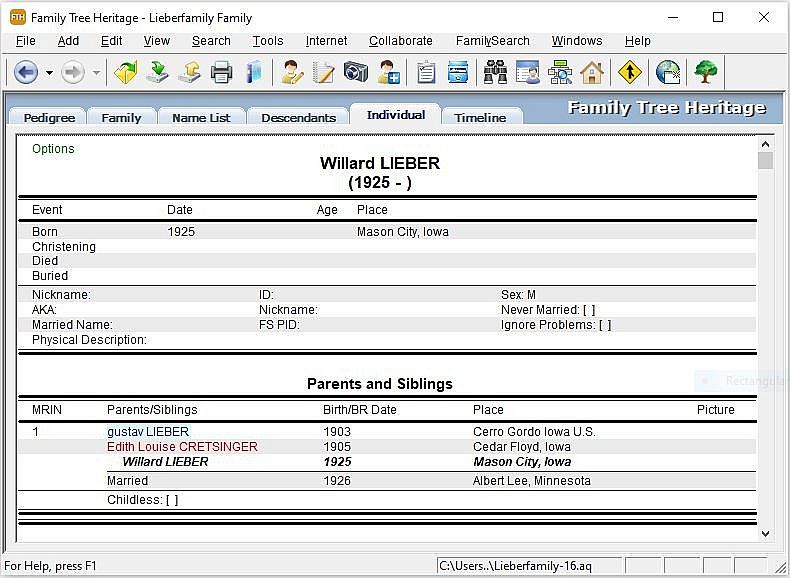This screenshot has height=578, width=790.
Task: Open Edith Louise CRETSINGER's record link
Action: pos(182,447)
